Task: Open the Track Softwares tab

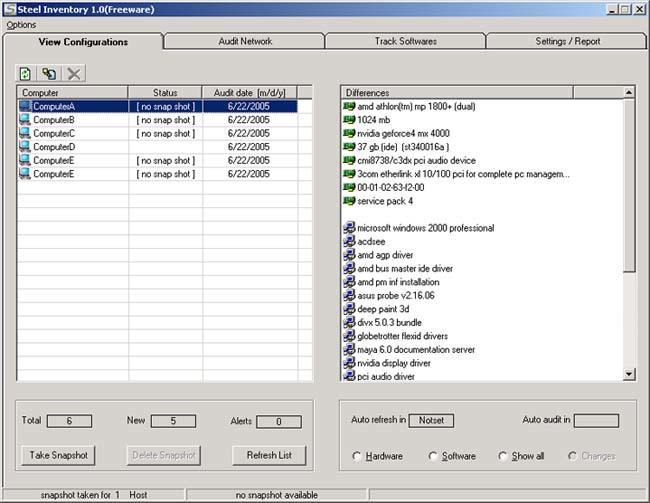Action: pyautogui.click(x=404, y=42)
